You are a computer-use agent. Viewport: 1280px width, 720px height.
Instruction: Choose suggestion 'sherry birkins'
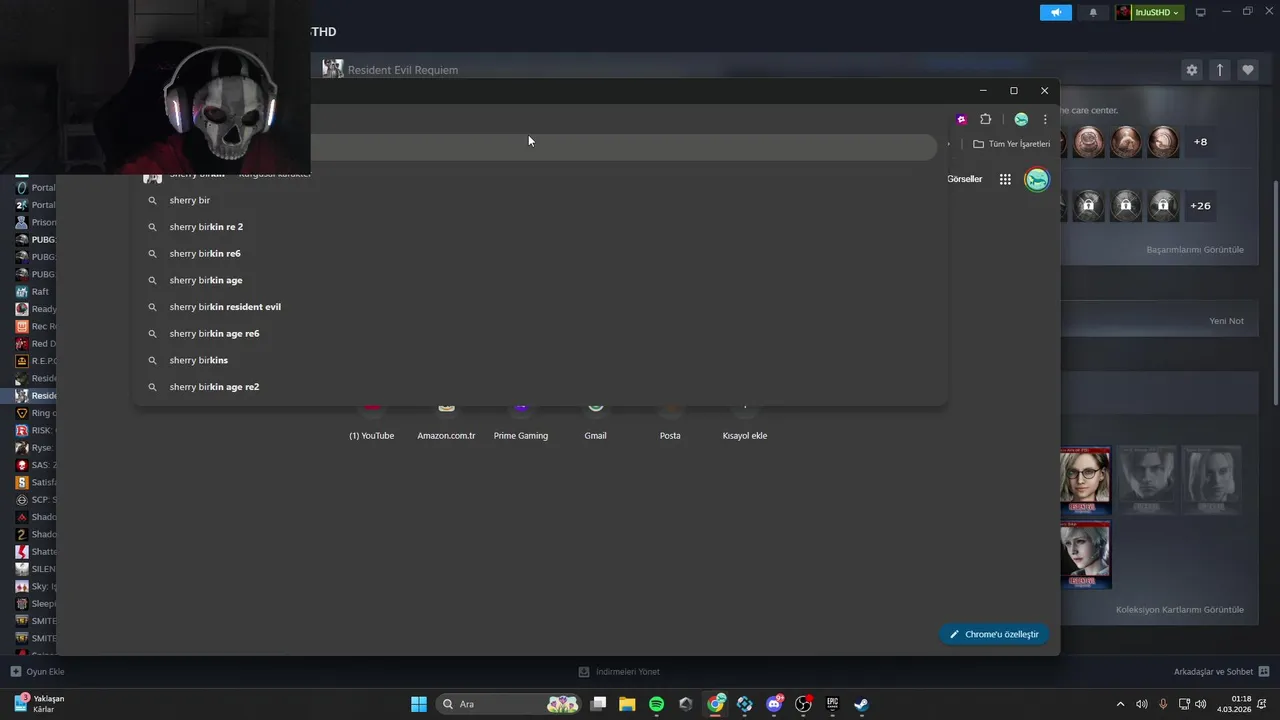point(540,360)
